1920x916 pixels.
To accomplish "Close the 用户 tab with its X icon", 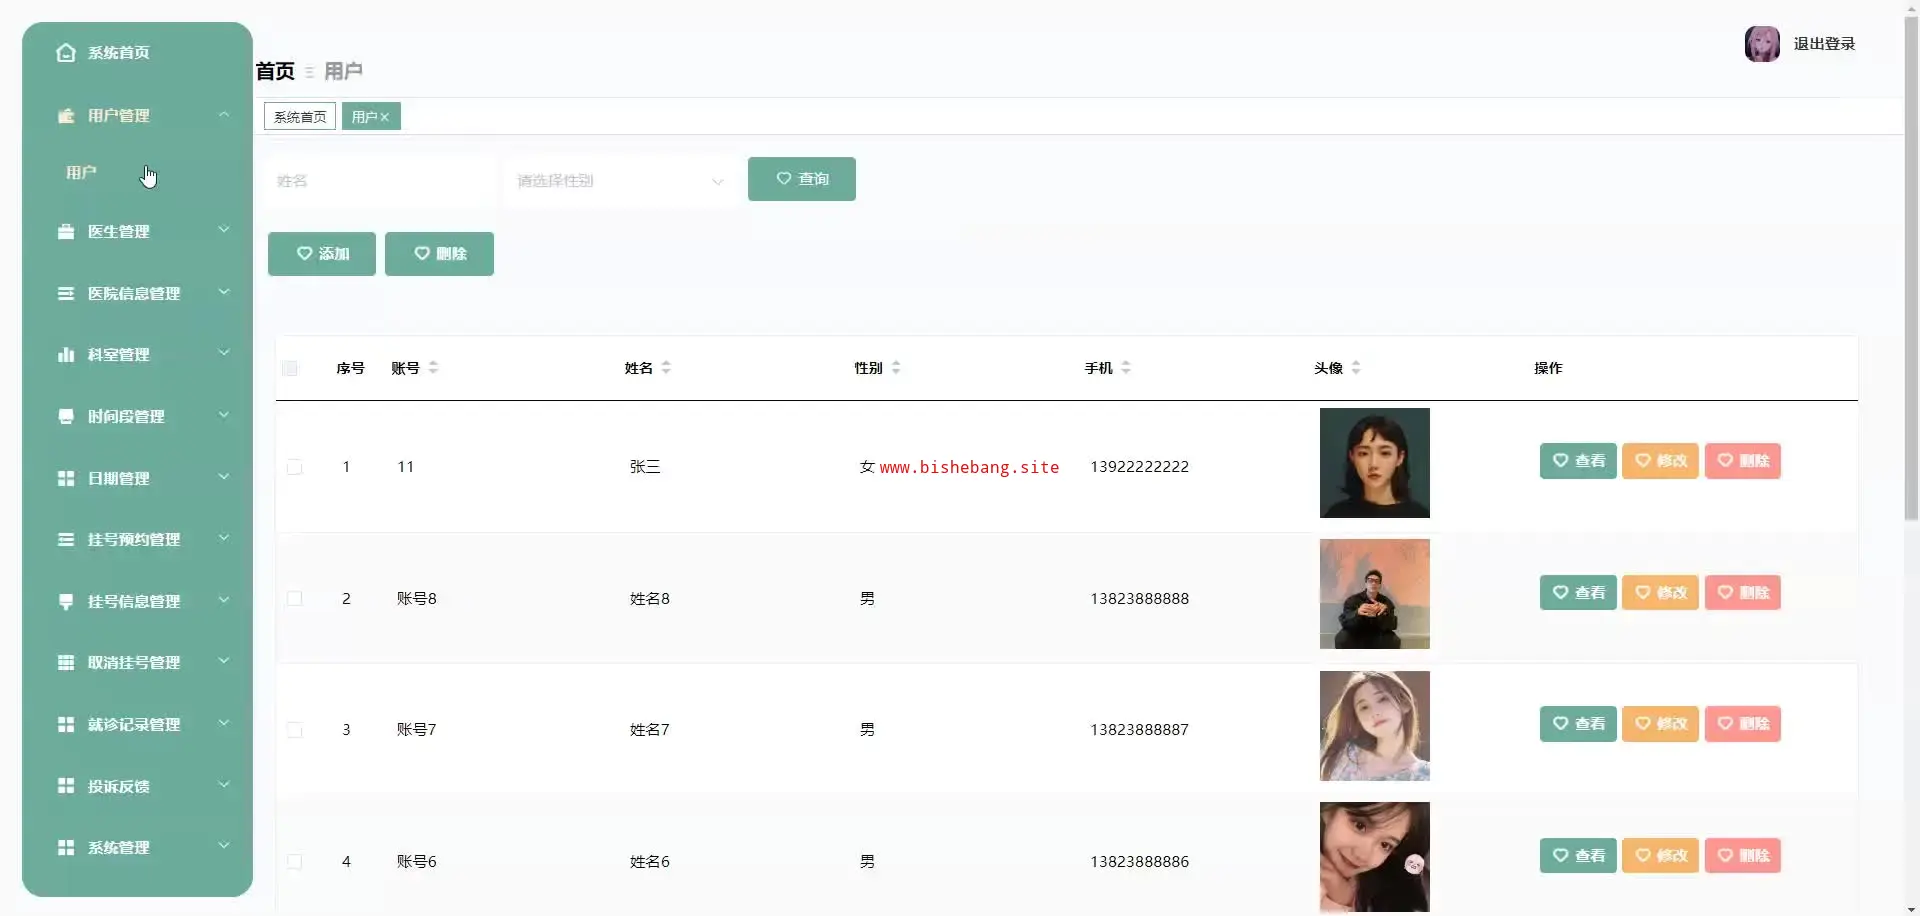I will pos(384,117).
